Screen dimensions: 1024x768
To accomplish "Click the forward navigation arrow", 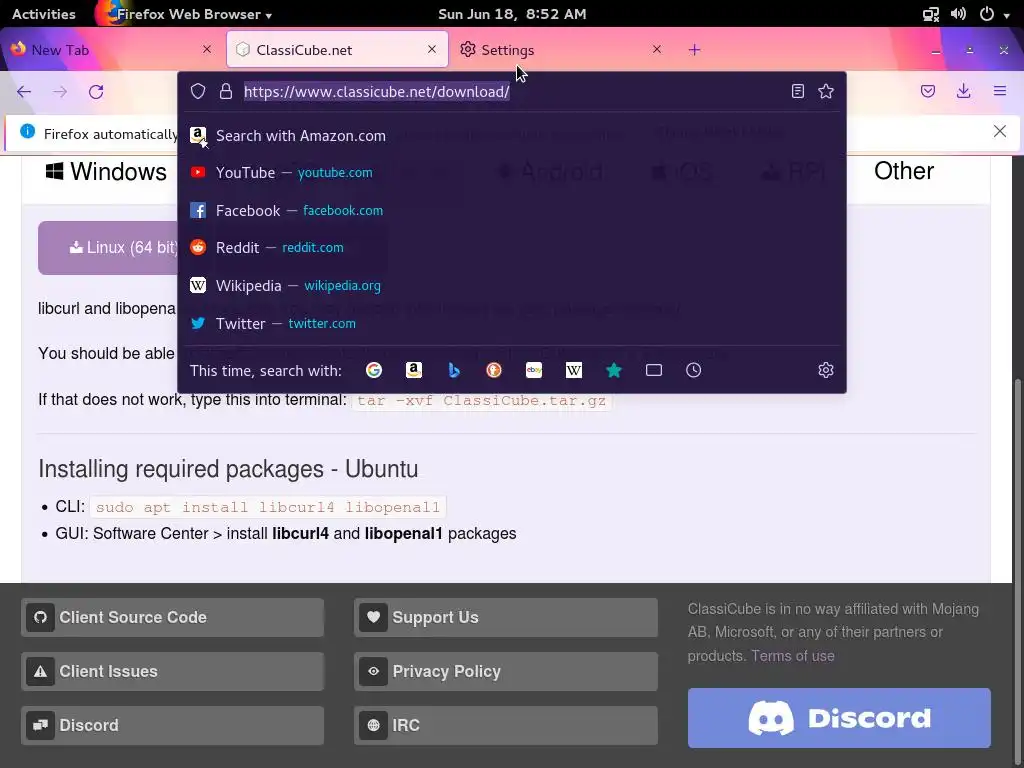I will point(60,91).
